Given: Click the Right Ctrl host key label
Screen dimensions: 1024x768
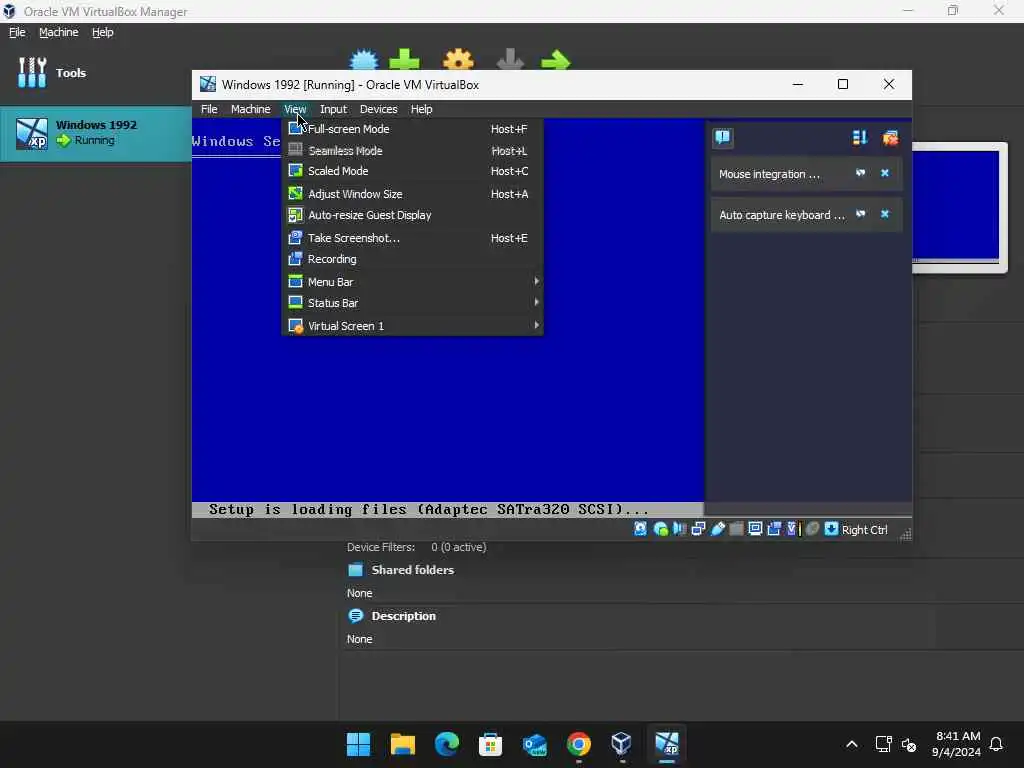Looking at the screenshot, I should point(864,530).
